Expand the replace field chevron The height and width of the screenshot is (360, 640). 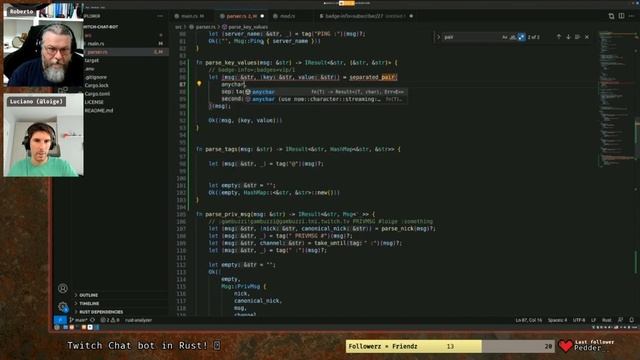pyautogui.click(x=439, y=37)
